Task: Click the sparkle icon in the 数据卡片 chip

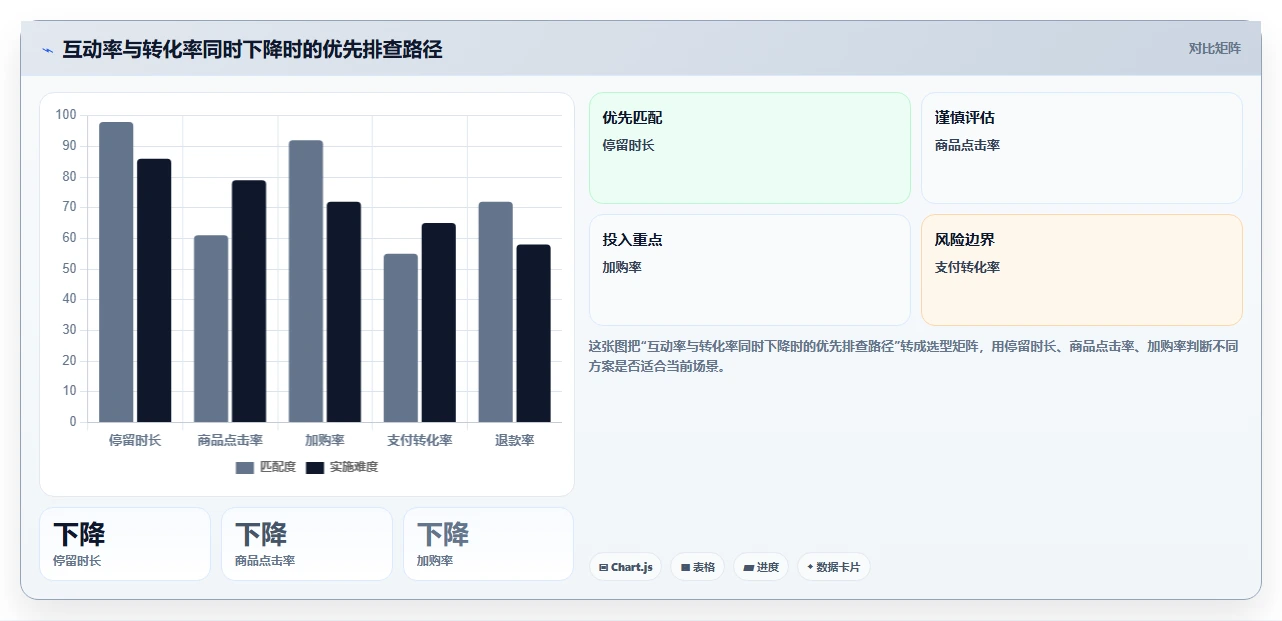Action: click(x=810, y=566)
